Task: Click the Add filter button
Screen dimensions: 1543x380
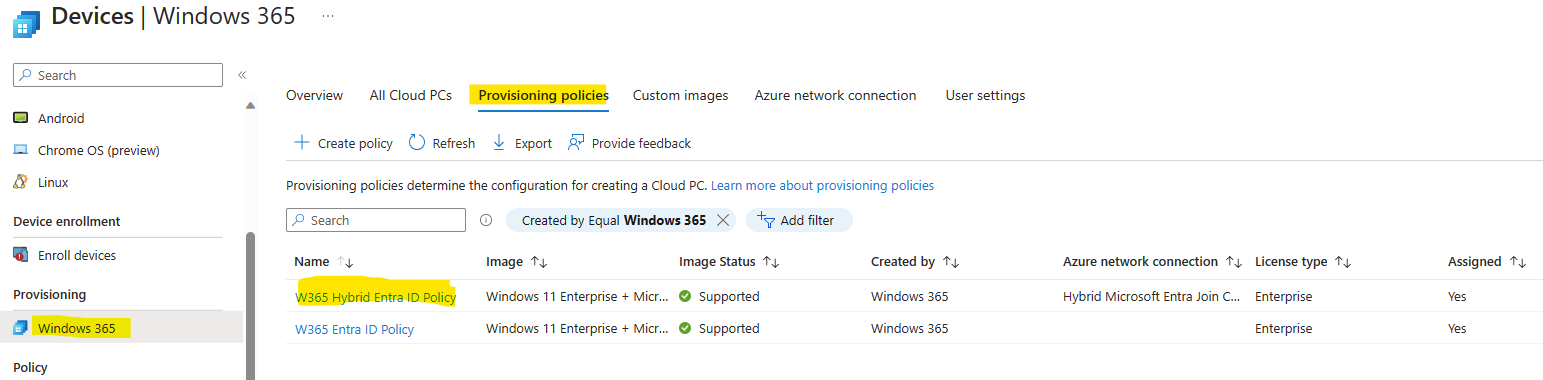Action: pyautogui.click(x=799, y=220)
